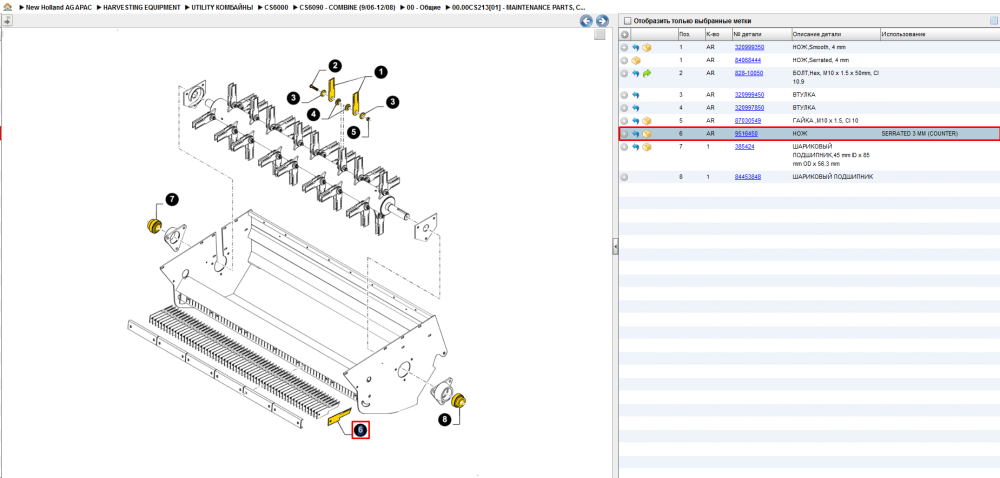Image resolution: width=1000 pixels, height=478 pixels.
Task: Click box icon in 9516450 row
Action: click(647, 134)
